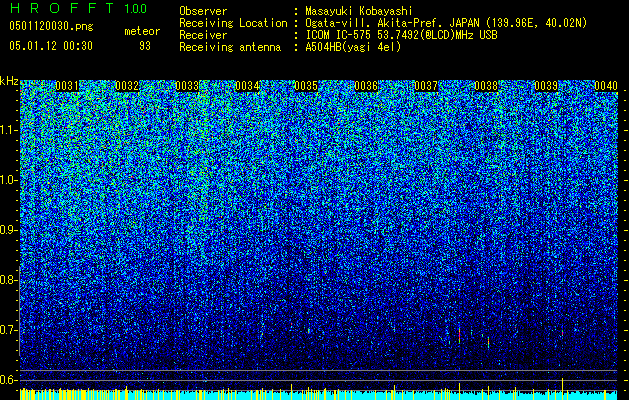Click the 0033 time marker
Image resolution: width=629 pixels, height=400 pixels.
click(x=187, y=86)
